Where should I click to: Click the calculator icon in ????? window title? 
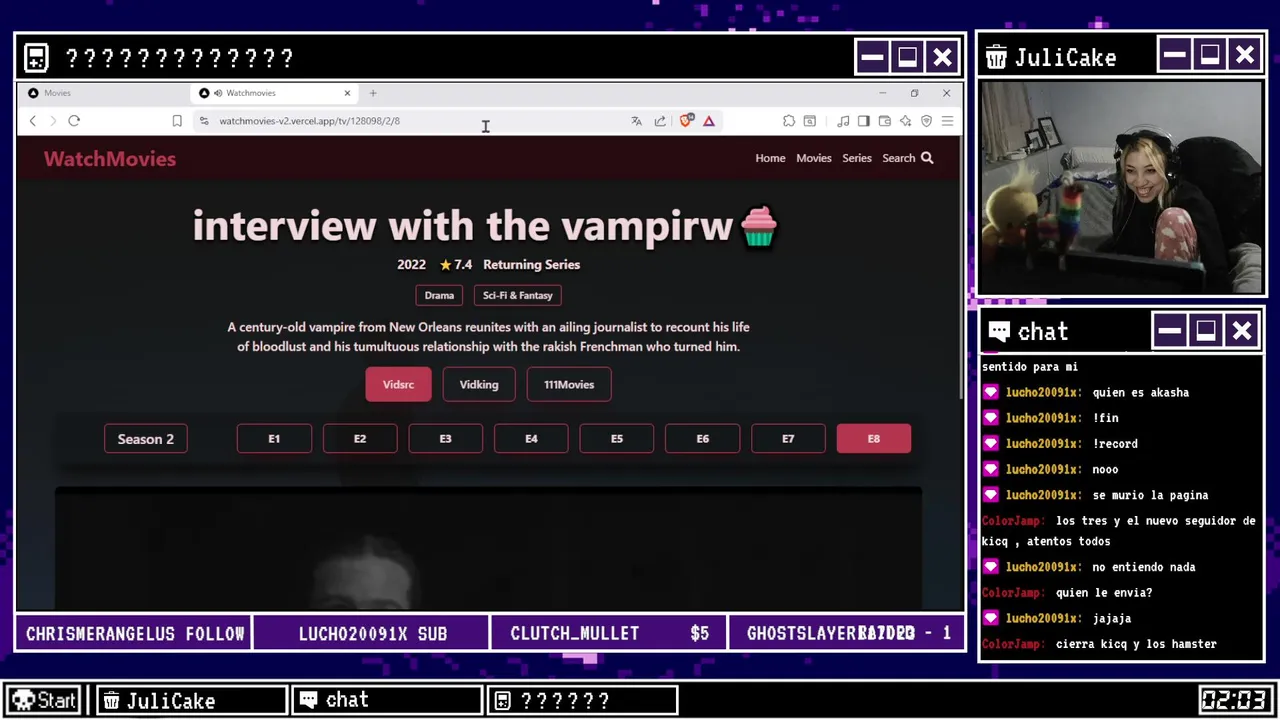tap(36, 58)
